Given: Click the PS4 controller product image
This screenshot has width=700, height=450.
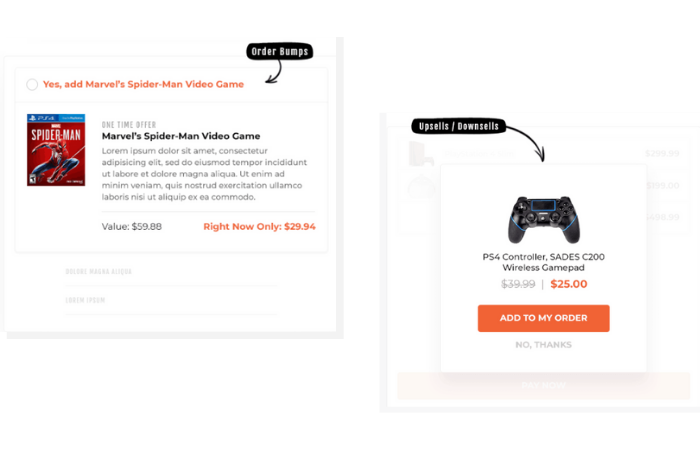Looking at the screenshot, I should click(x=543, y=219).
